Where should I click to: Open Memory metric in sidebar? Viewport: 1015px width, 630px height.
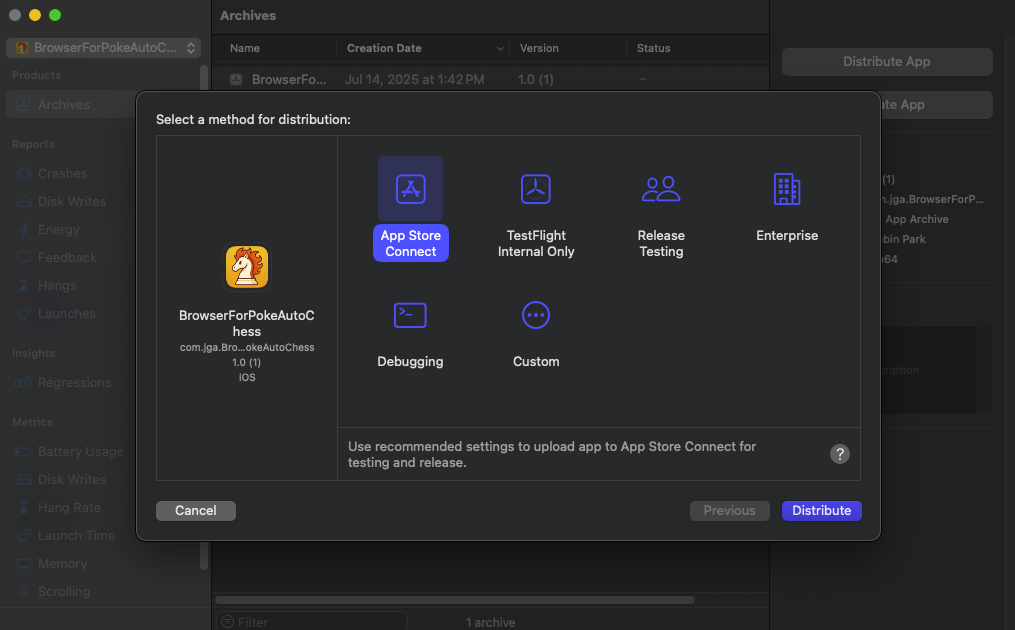click(x=62, y=563)
